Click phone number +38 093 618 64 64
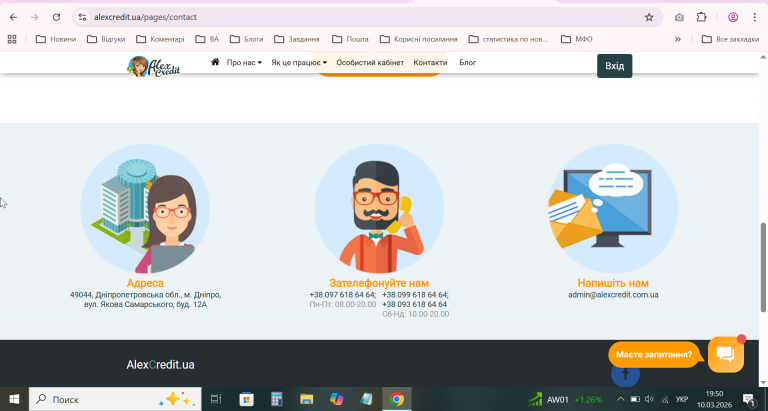The image size is (768, 411). click(414, 304)
